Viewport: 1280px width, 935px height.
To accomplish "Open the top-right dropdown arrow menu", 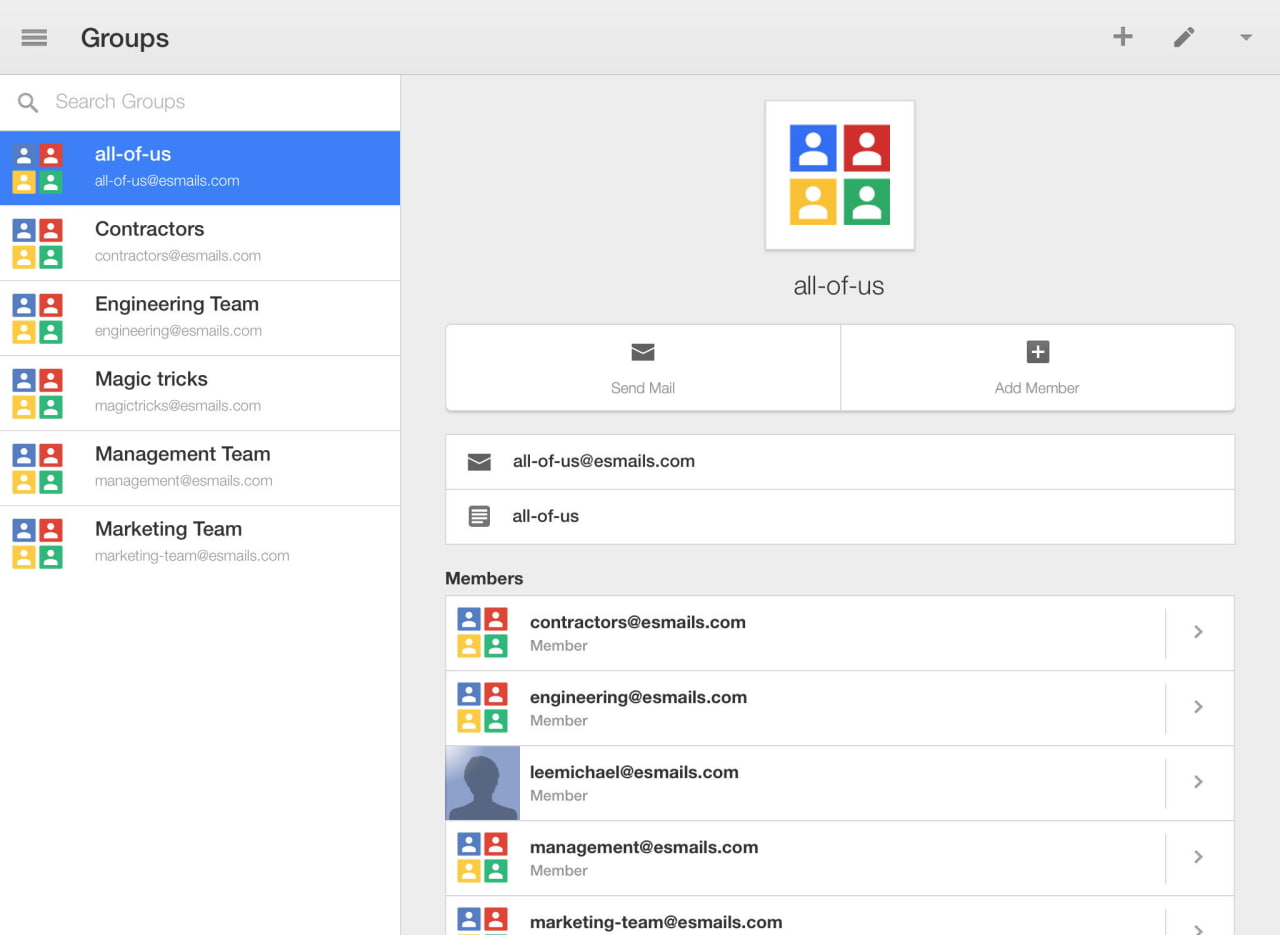I will tap(1245, 38).
